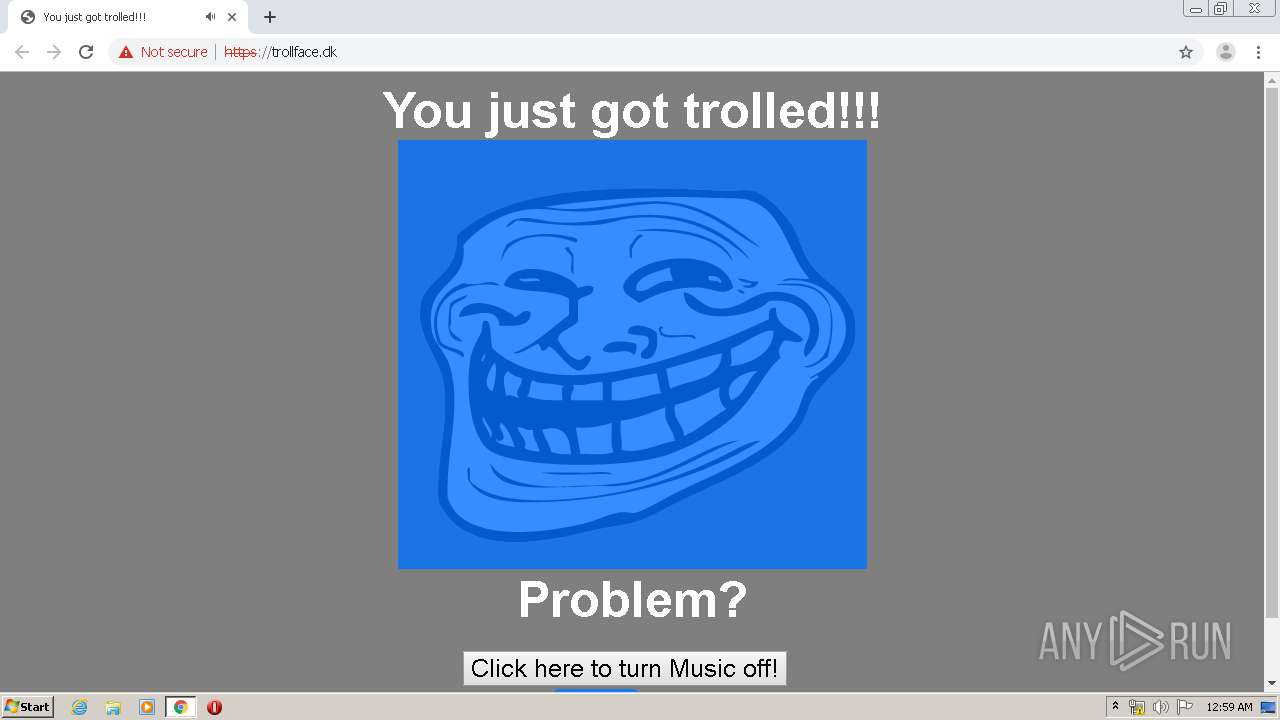Click the network tray icon
This screenshot has width=1280, height=720.
[x=1137, y=707]
